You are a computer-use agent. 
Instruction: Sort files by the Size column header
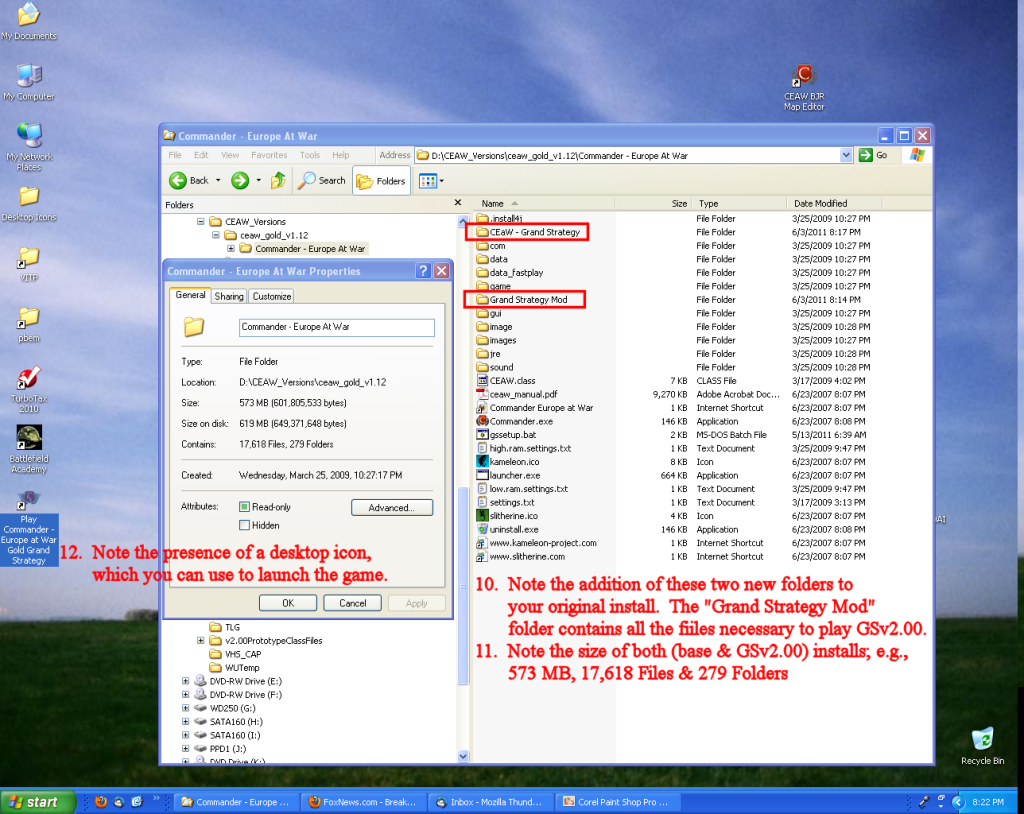point(653,203)
